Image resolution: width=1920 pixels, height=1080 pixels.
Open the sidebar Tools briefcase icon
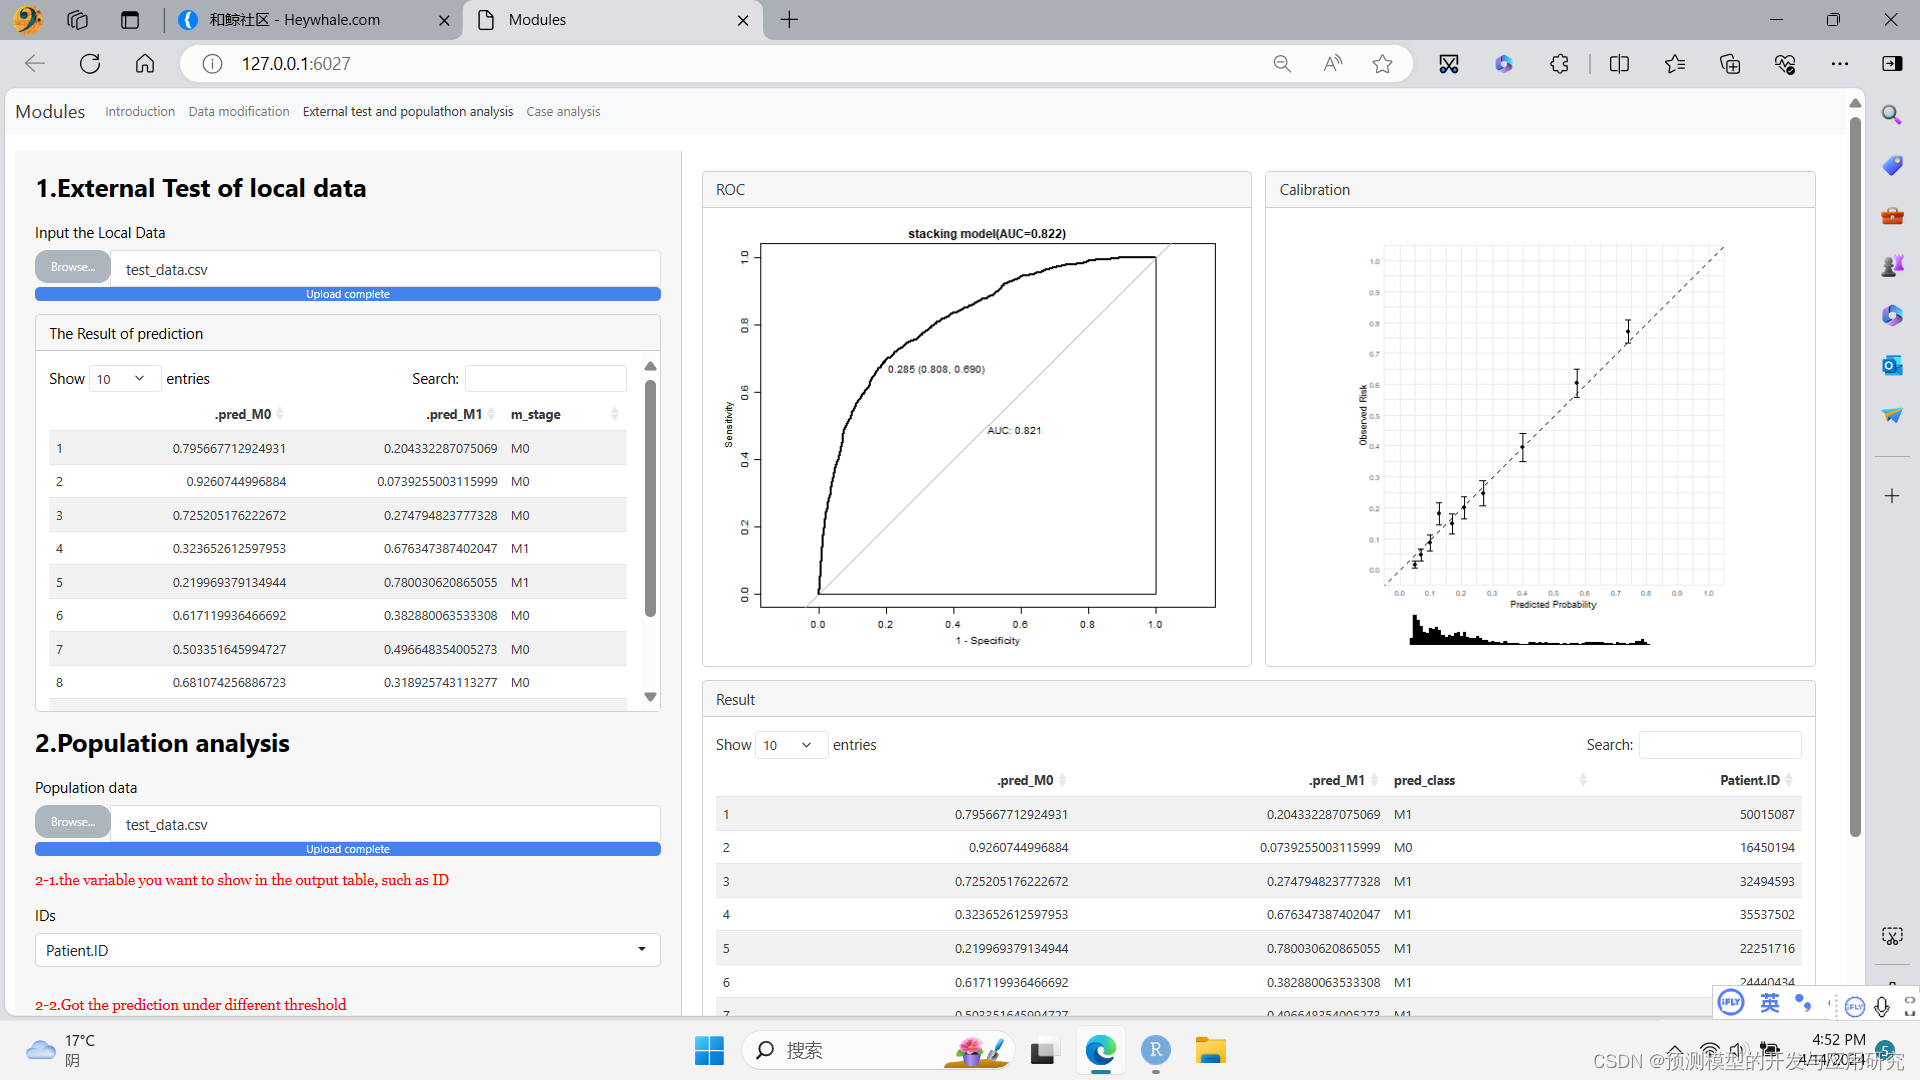1891,215
